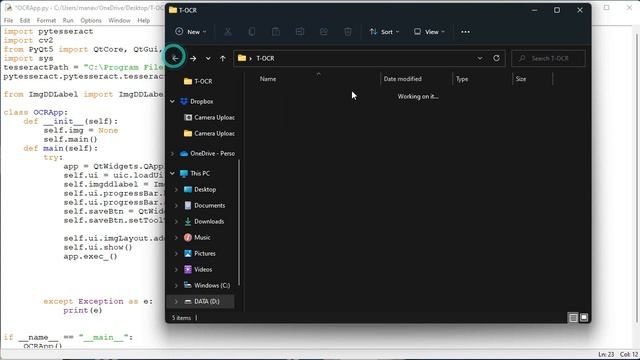Viewport: 640px width, 360px height.
Task: Open Videos in navigation pane
Action: [x=198, y=269]
